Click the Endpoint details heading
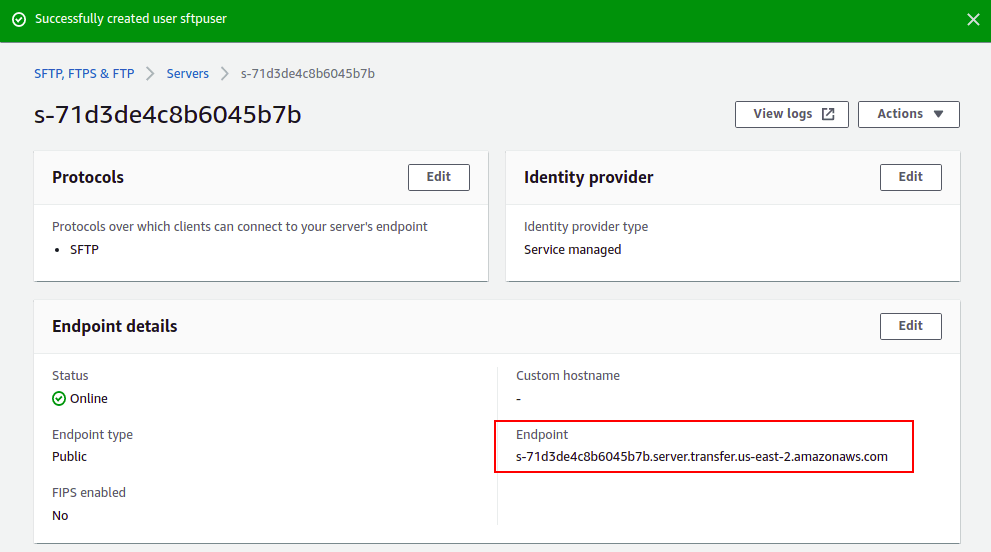Viewport: 991px width, 552px height. click(x=114, y=326)
